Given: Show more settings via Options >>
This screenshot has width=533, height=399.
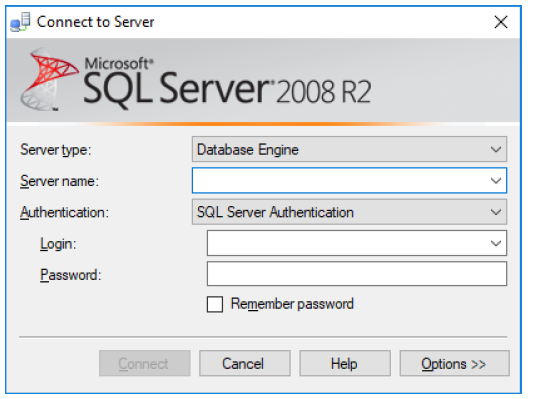Looking at the screenshot, I should 454,363.
